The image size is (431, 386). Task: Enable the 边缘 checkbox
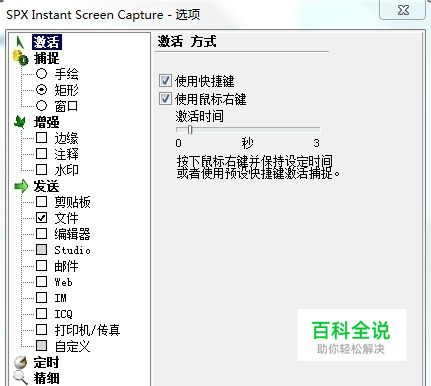coord(41,137)
